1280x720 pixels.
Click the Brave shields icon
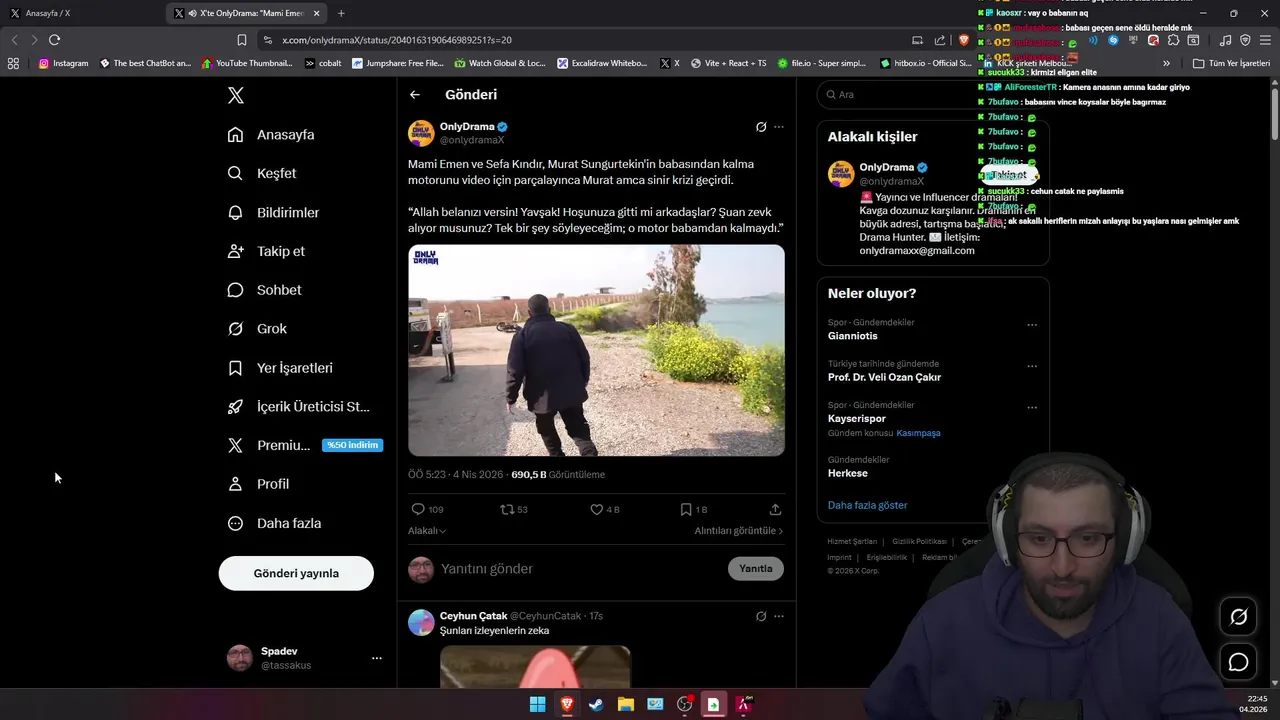[x=964, y=40]
